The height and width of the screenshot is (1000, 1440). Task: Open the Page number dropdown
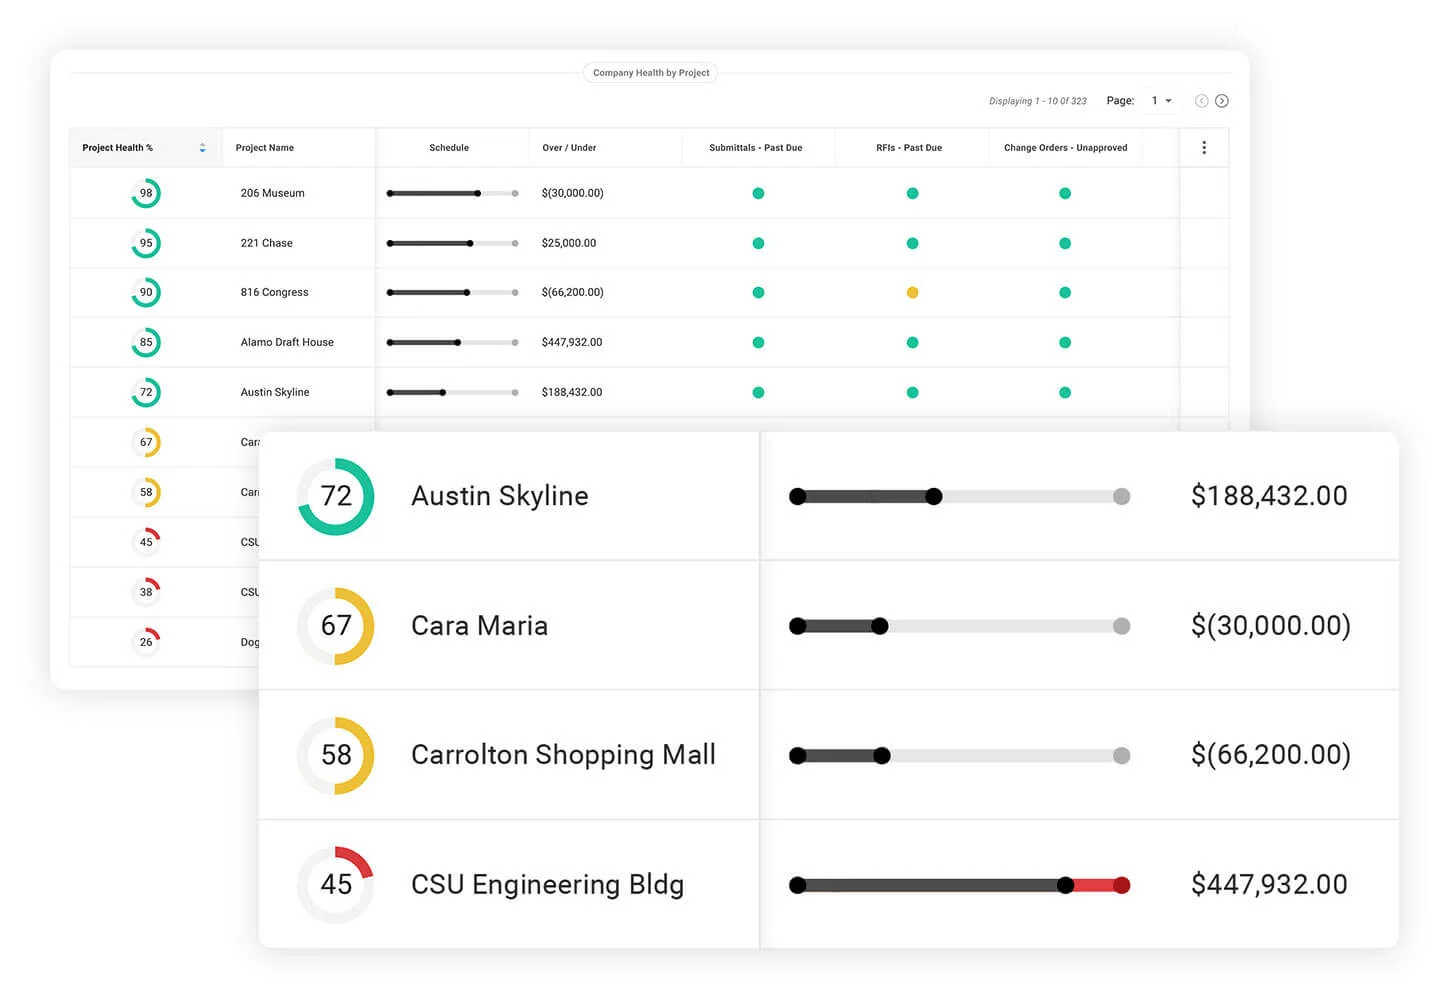pyautogui.click(x=1160, y=100)
